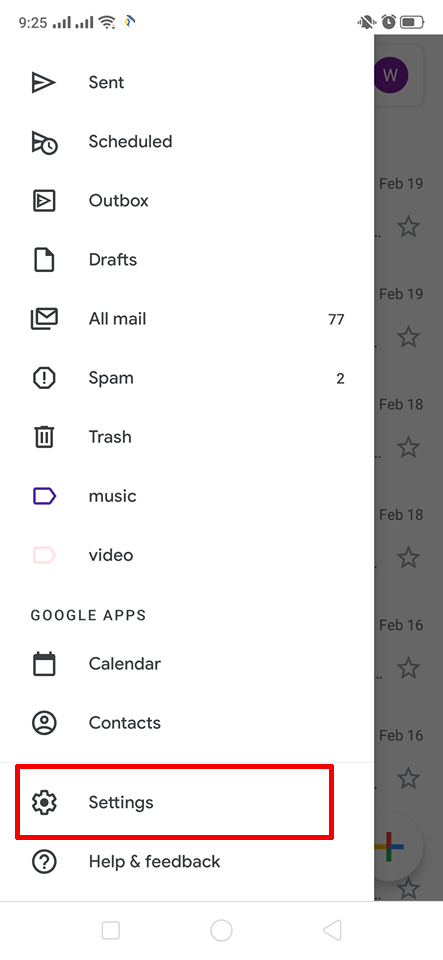
Task: Tap the purple W account avatar
Action: tap(390, 75)
